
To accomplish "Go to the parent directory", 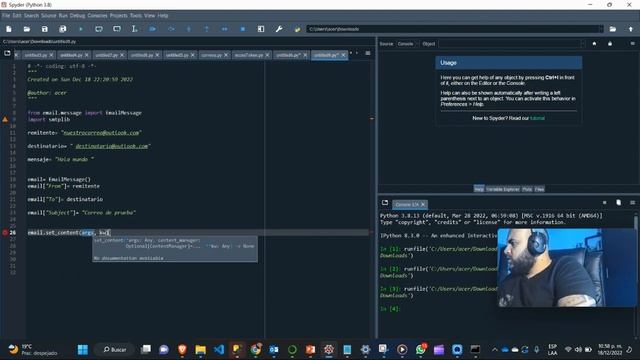I will pyautogui.click(x=631, y=29).
